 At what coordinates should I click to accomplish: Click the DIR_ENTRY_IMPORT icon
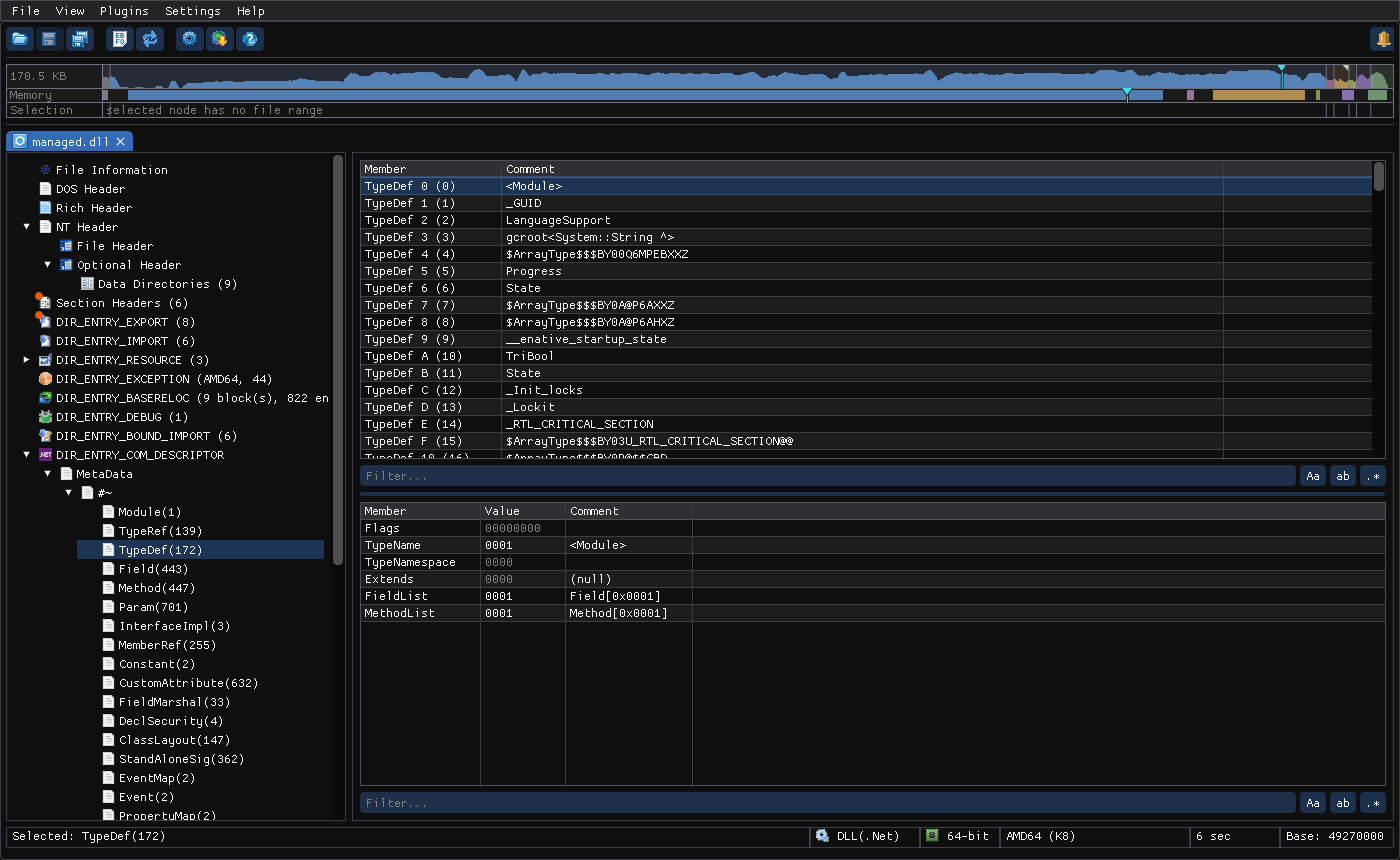click(45, 341)
